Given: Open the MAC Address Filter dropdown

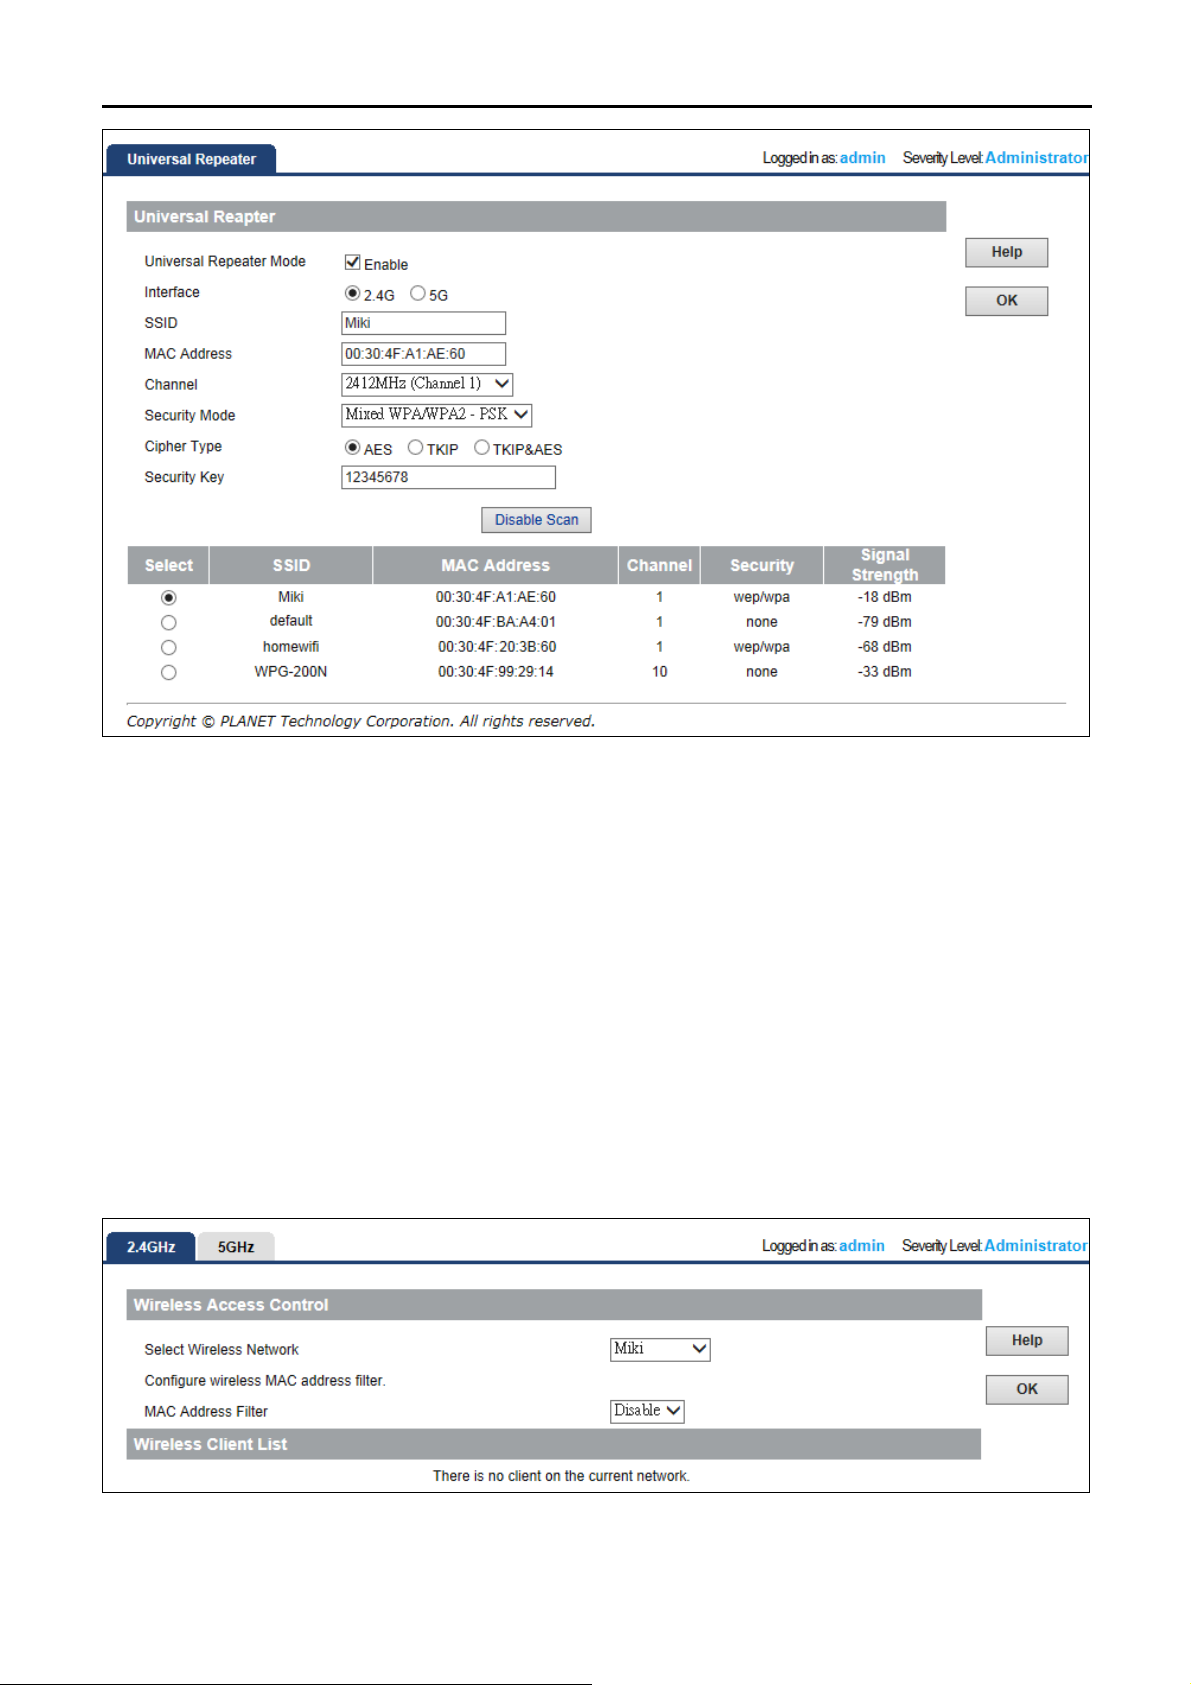Looking at the screenshot, I should click(647, 1411).
